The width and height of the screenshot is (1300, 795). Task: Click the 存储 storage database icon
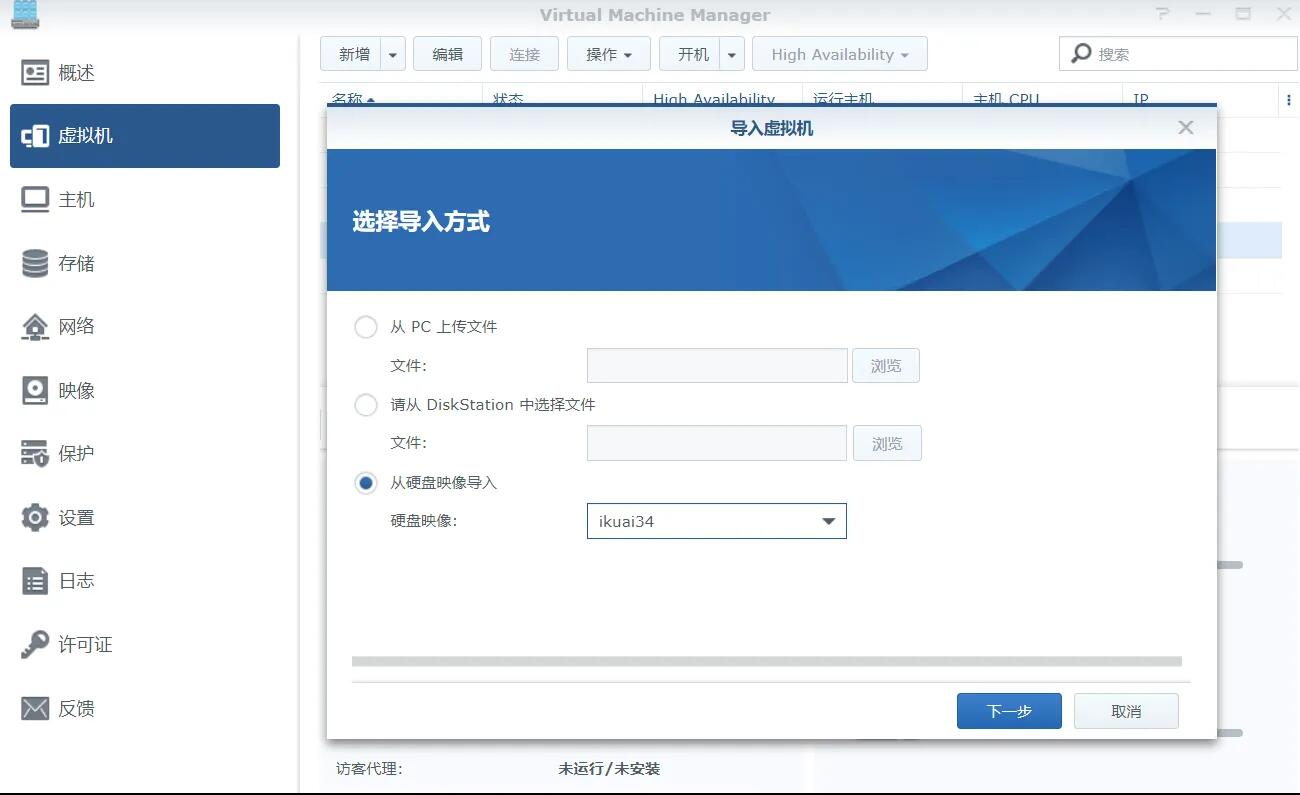[x=35, y=263]
